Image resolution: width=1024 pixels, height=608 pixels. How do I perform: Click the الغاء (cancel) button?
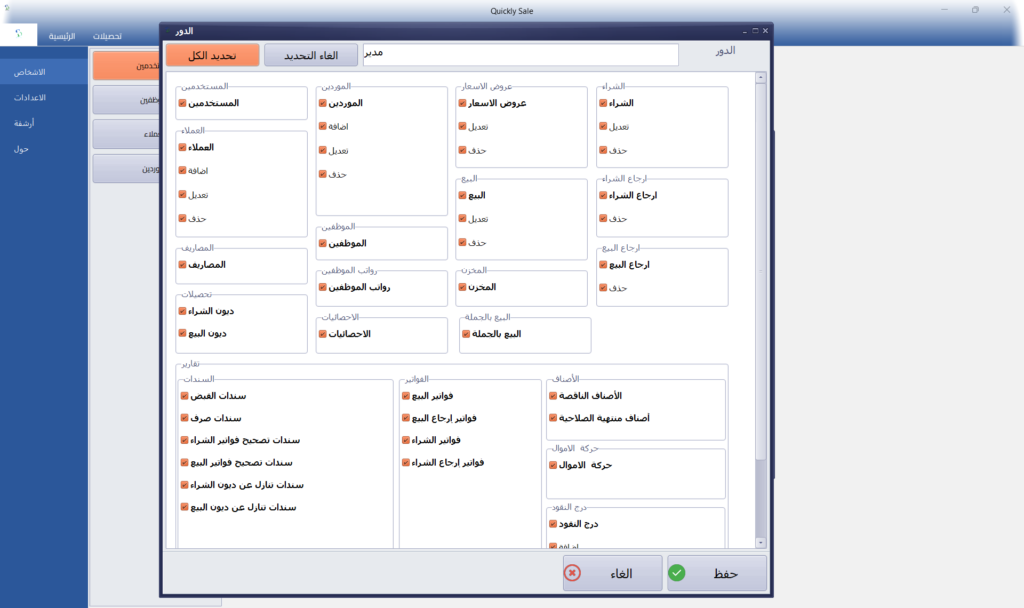613,573
